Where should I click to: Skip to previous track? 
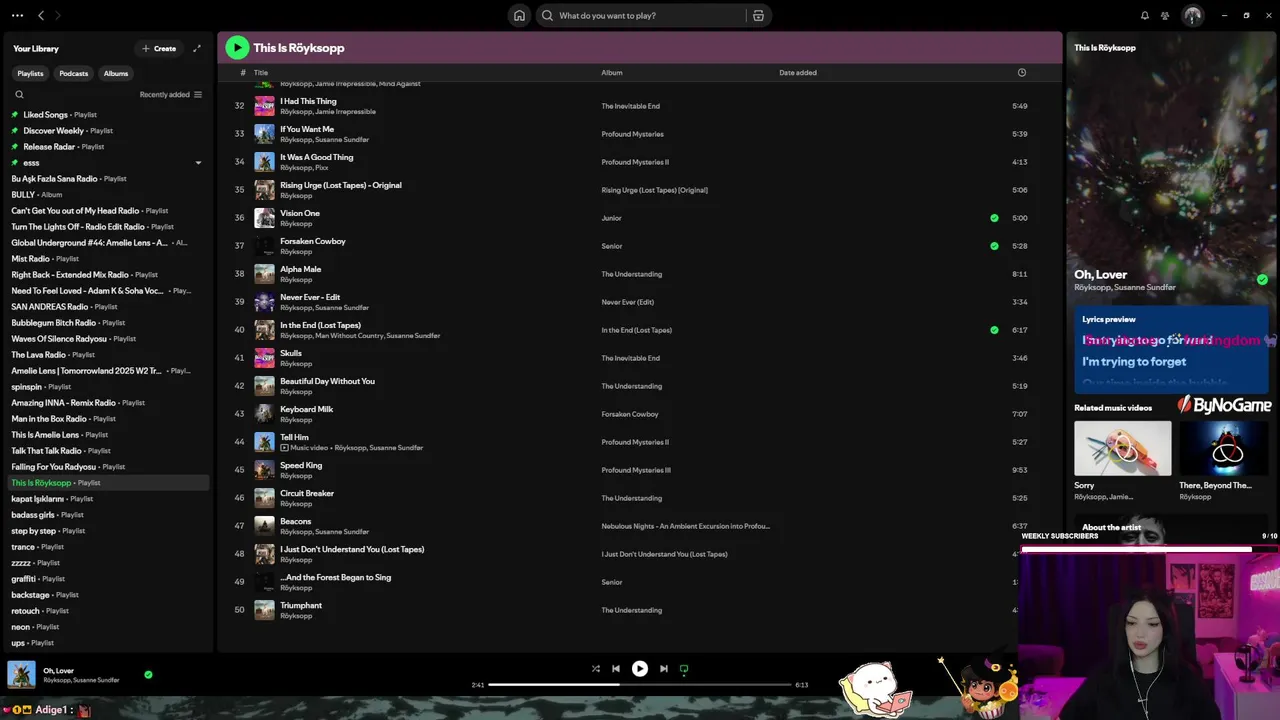(x=616, y=669)
